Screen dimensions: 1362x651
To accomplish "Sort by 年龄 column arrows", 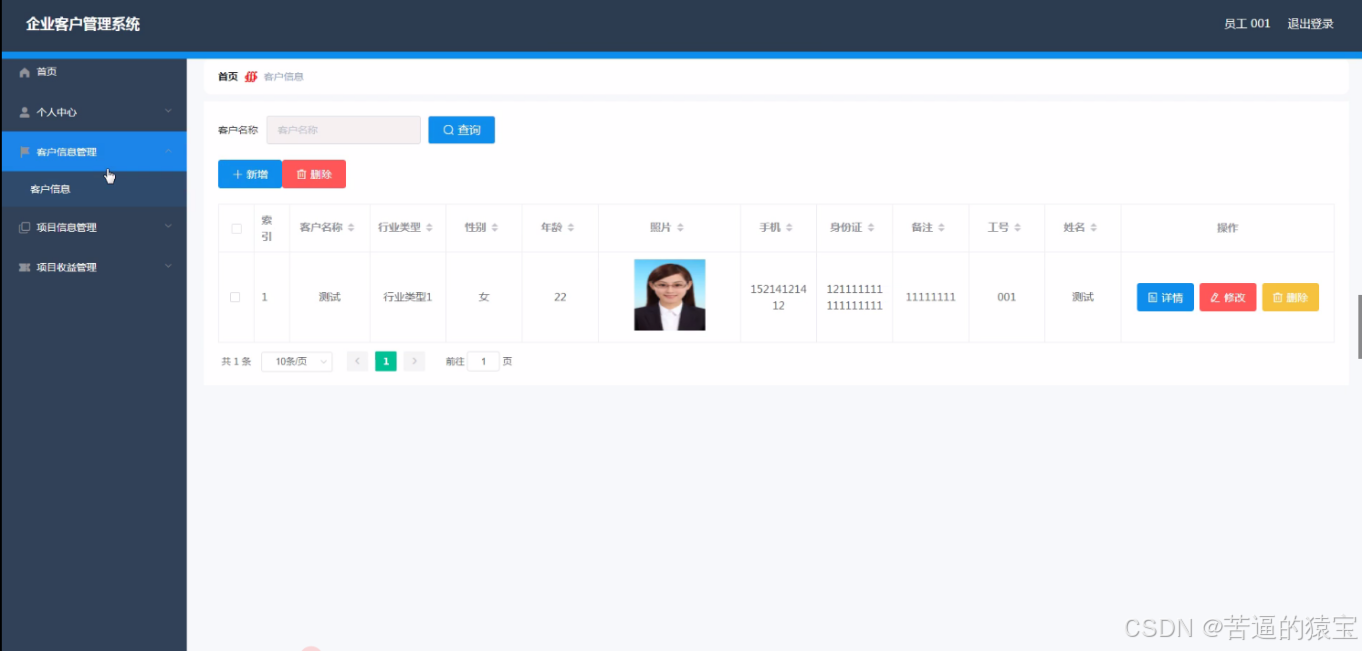I will (571, 228).
